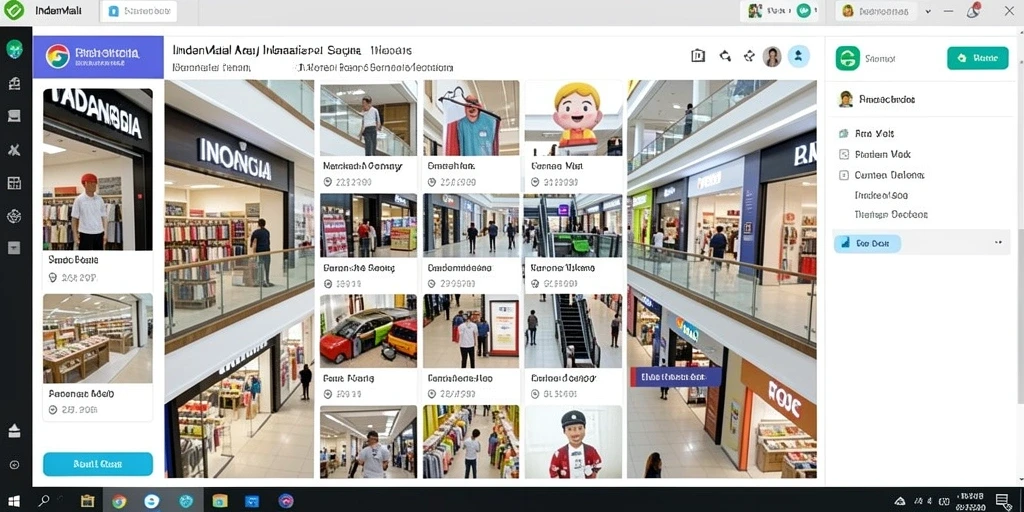This screenshot has width=1024, height=512.
Task: Click the green round logo in left sidebar
Action: (14, 49)
